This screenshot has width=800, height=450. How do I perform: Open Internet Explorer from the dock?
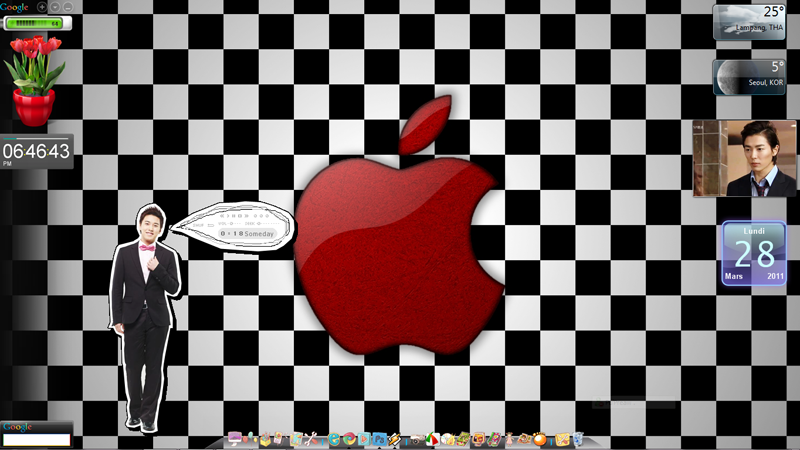(334, 439)
